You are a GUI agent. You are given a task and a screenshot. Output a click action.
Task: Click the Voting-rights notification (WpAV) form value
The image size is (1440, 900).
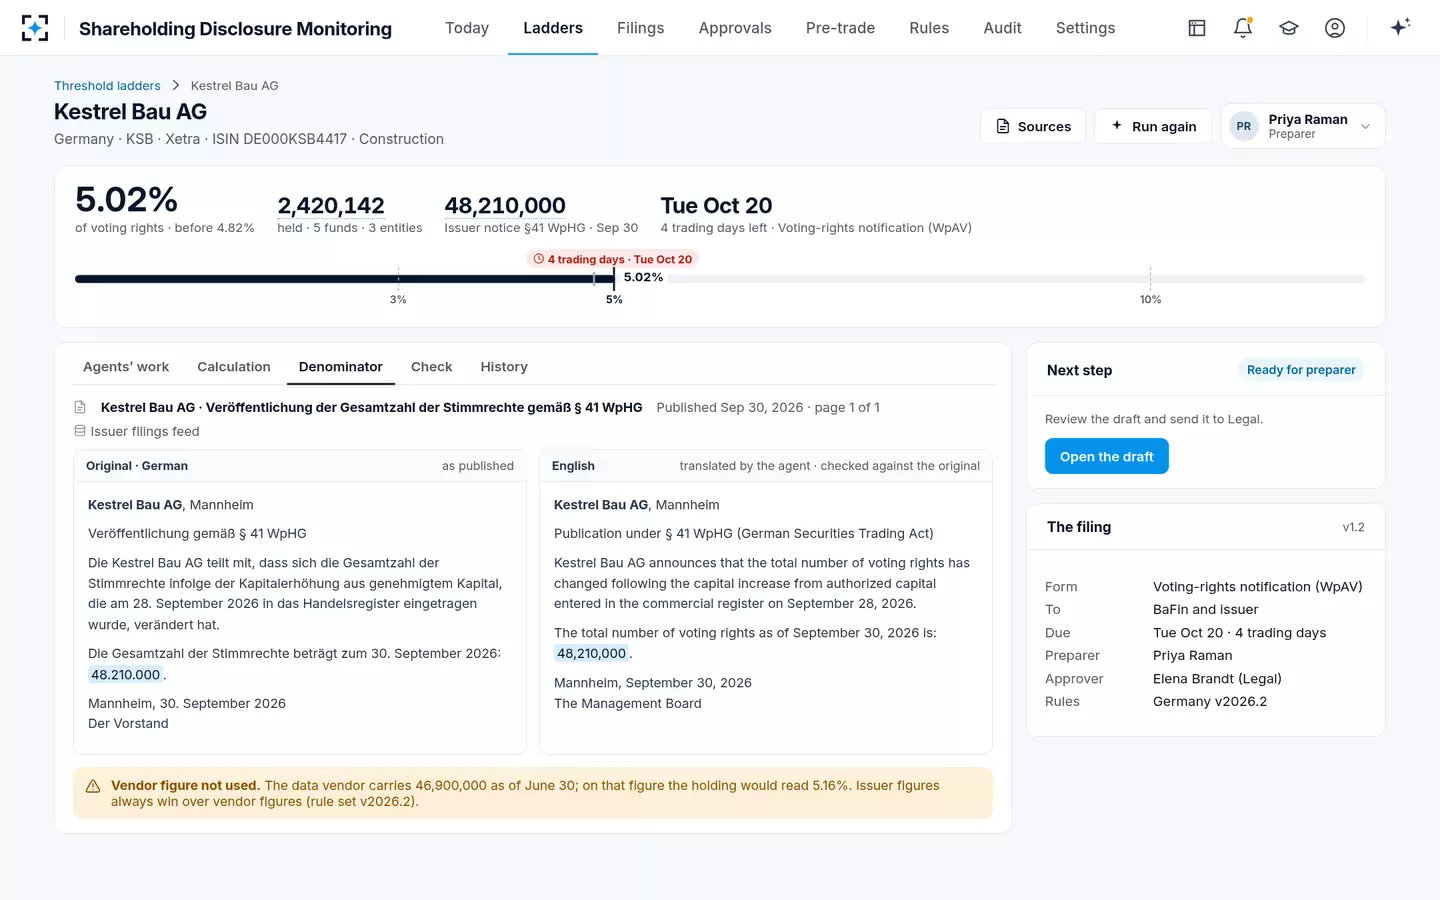(x=1258, y=586)
